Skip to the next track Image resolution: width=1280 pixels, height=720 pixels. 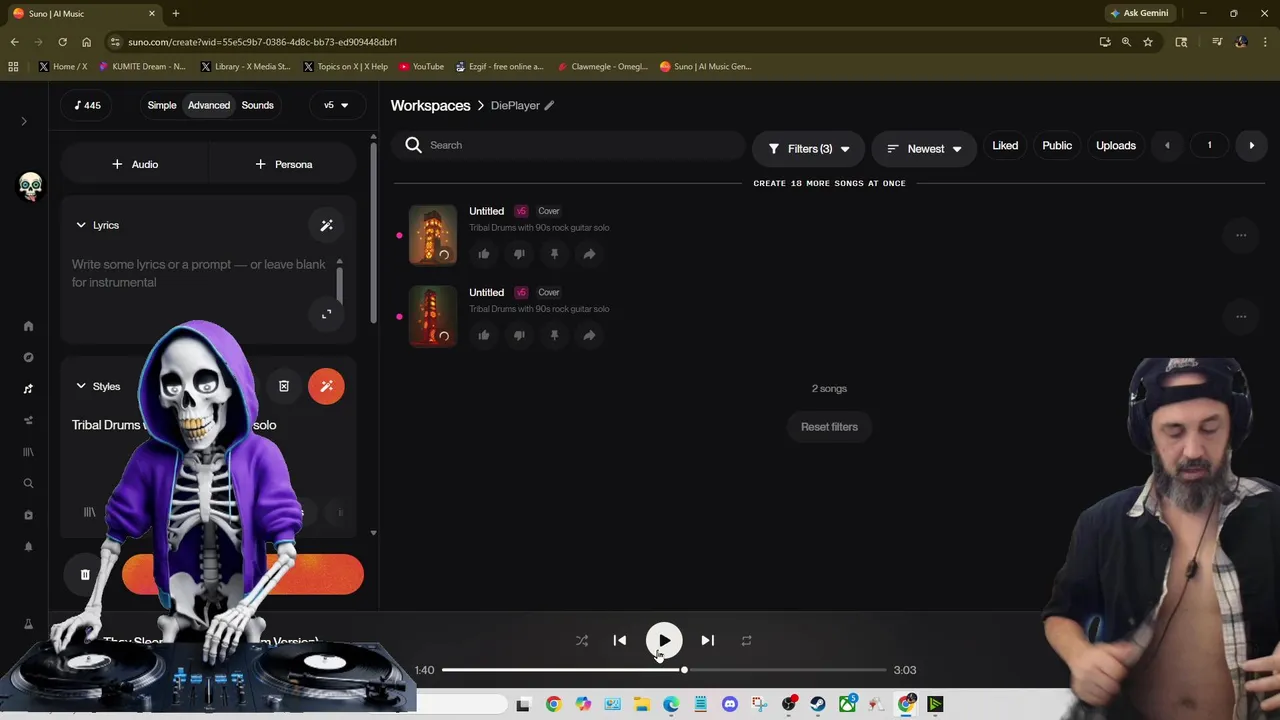point(707,641)
